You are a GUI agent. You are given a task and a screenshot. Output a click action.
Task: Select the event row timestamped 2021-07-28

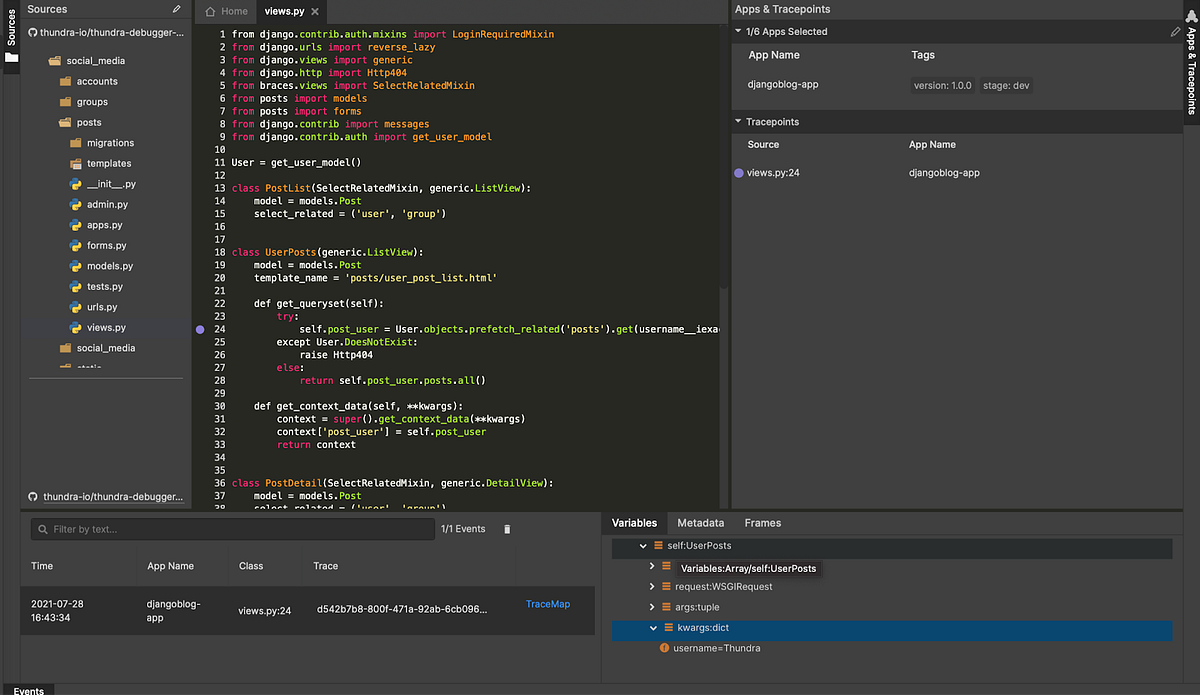[308, 611]
